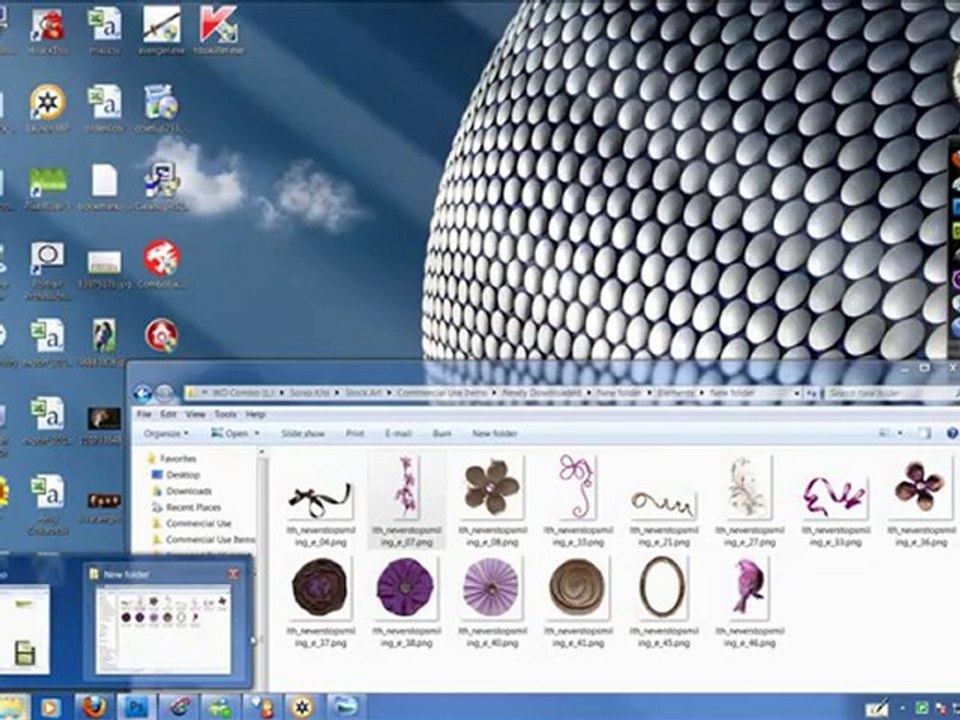This screenshot has height=720, width=960.
Task: Click the Print toolbar button
Action: click(x=354, y=433)
